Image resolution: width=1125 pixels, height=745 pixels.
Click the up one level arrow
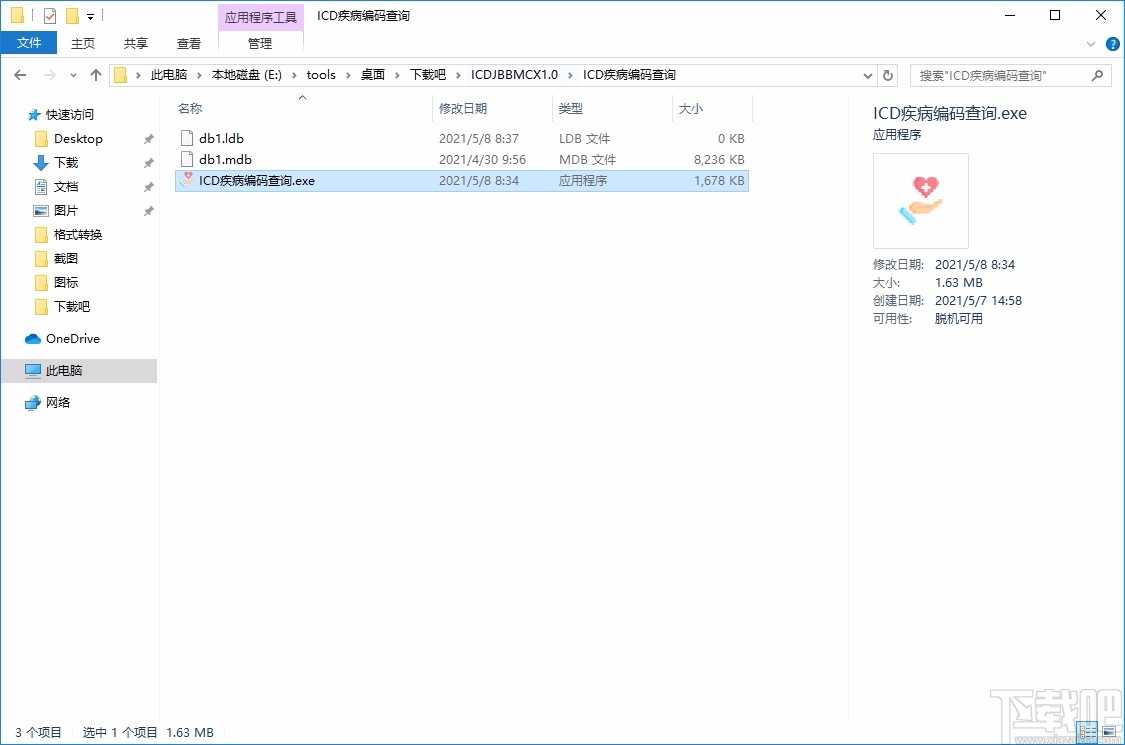[95, 74]
